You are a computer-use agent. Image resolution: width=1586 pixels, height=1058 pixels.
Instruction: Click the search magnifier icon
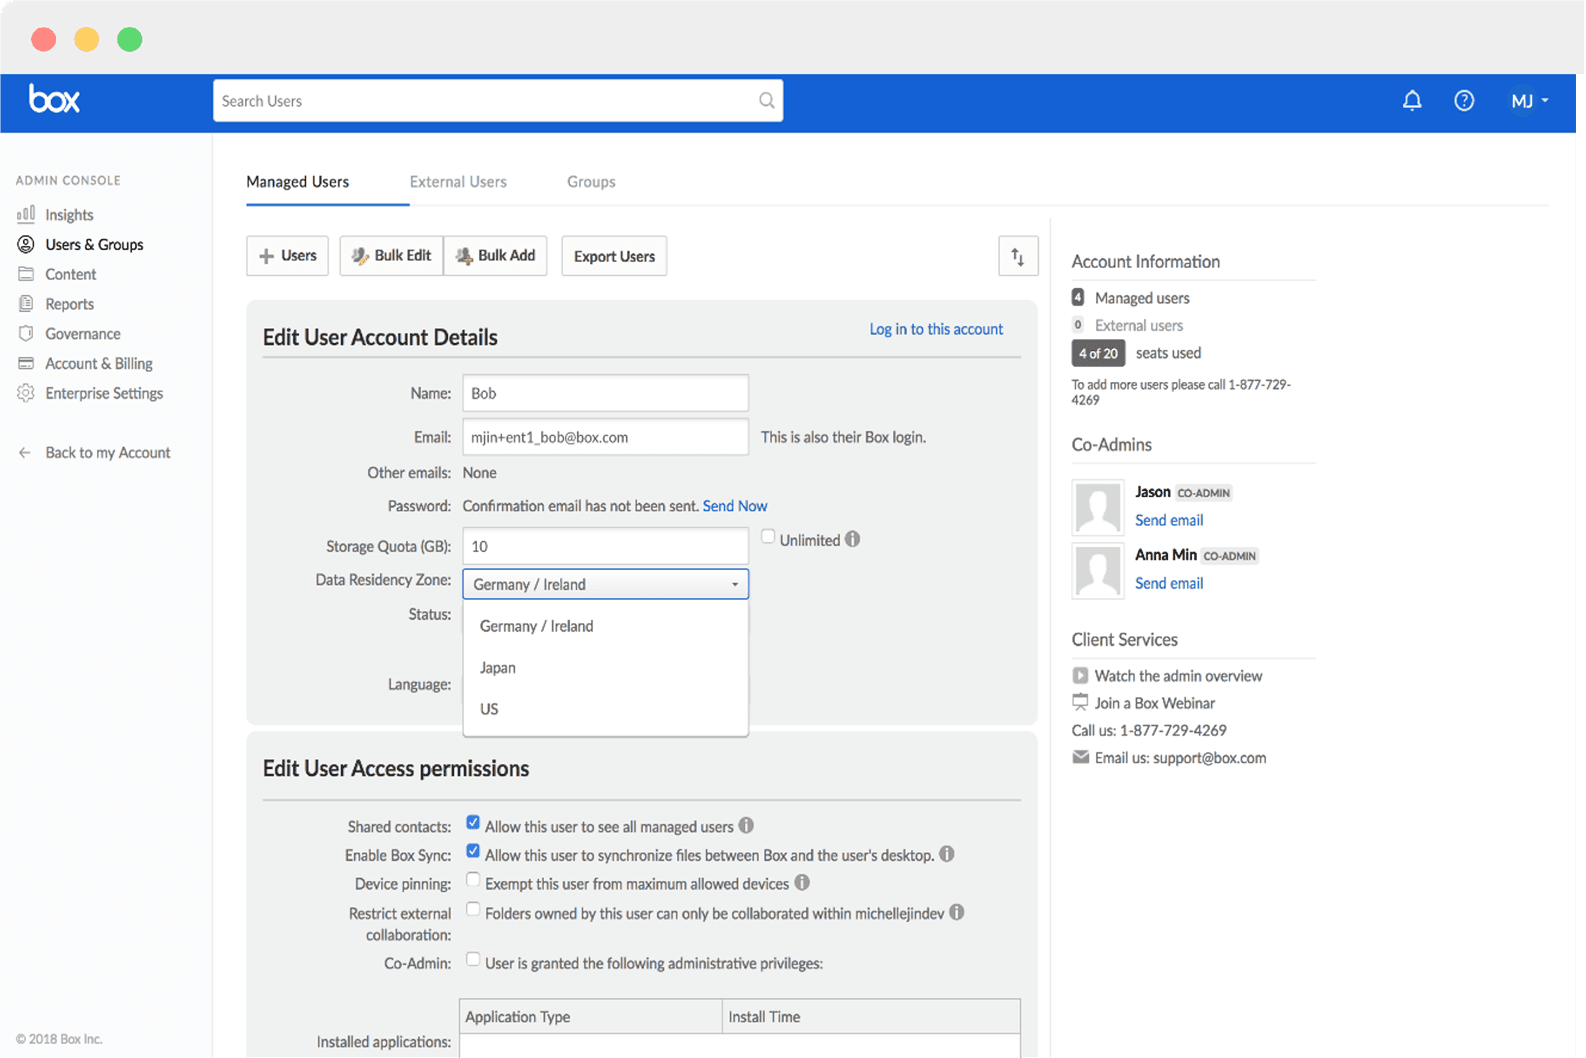[x=766, y=100]
